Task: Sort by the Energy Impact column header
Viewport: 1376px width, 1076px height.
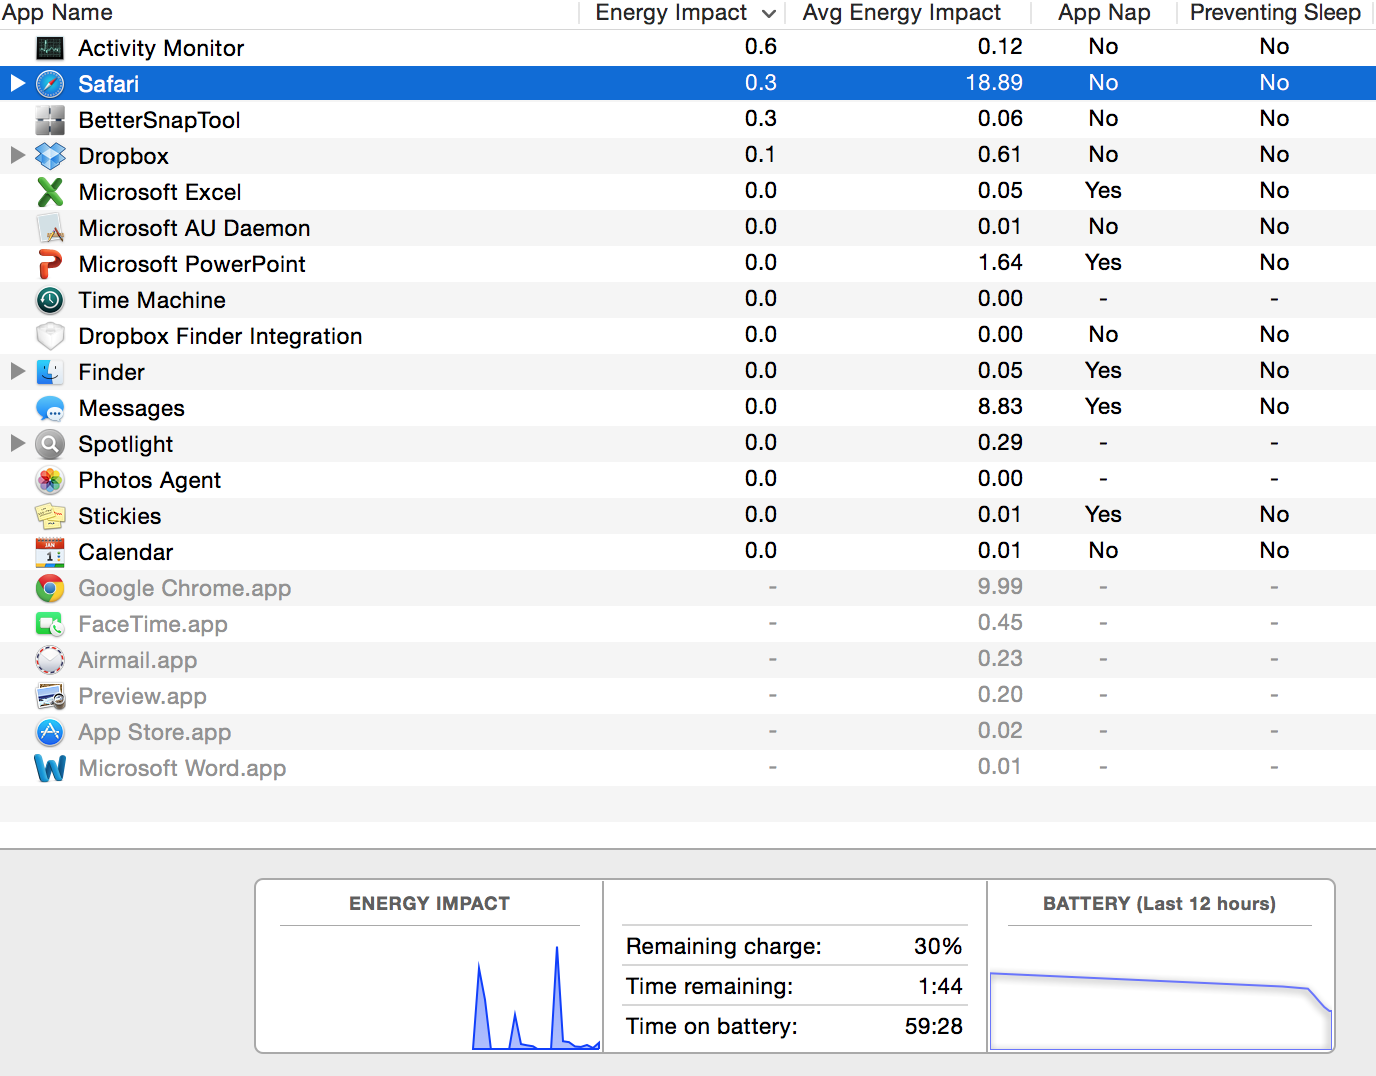Action: point(671,13)
